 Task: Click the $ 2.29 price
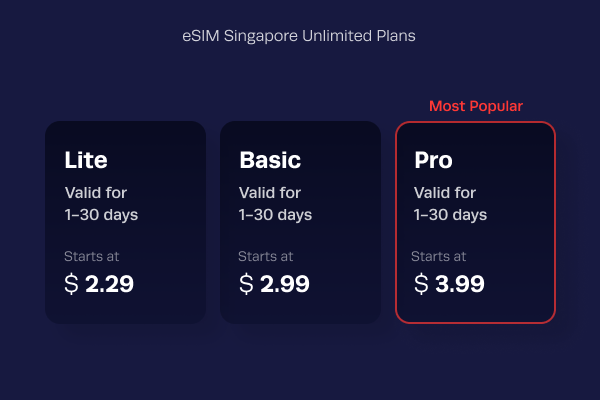pyautogui.click(x=99, y=284)
